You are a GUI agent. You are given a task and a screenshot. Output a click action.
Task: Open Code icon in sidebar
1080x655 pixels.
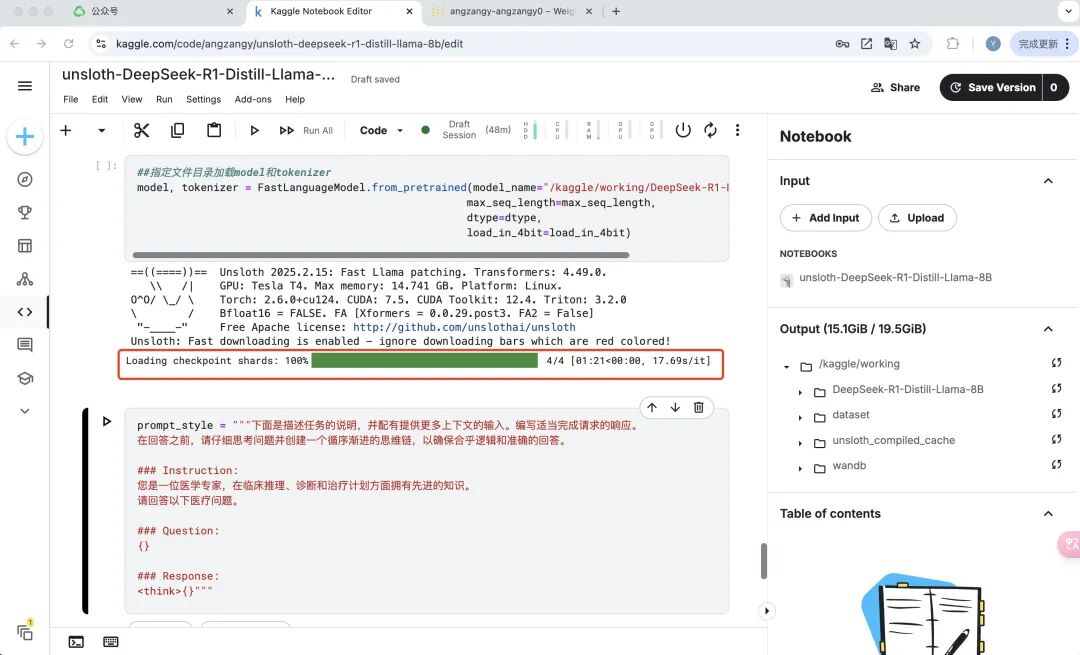coord(25,312)
